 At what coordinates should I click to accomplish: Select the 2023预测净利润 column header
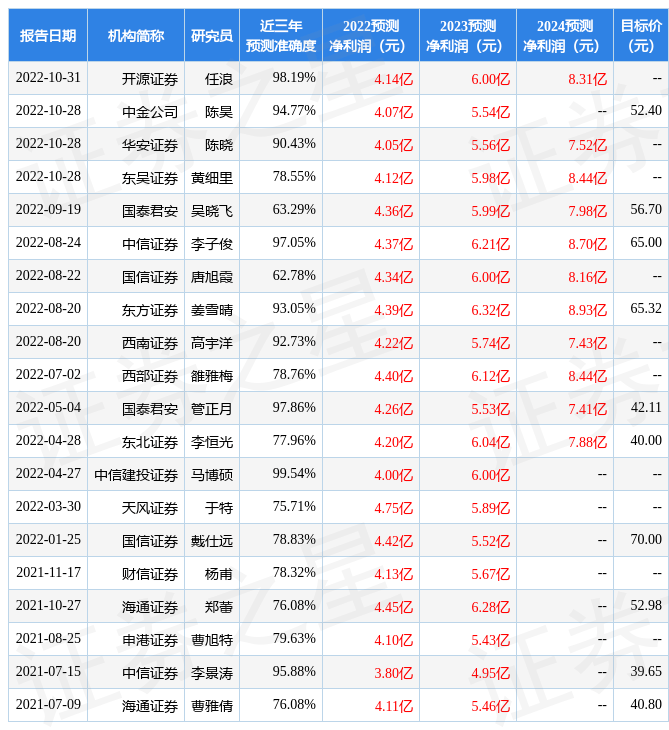(467, 36)
